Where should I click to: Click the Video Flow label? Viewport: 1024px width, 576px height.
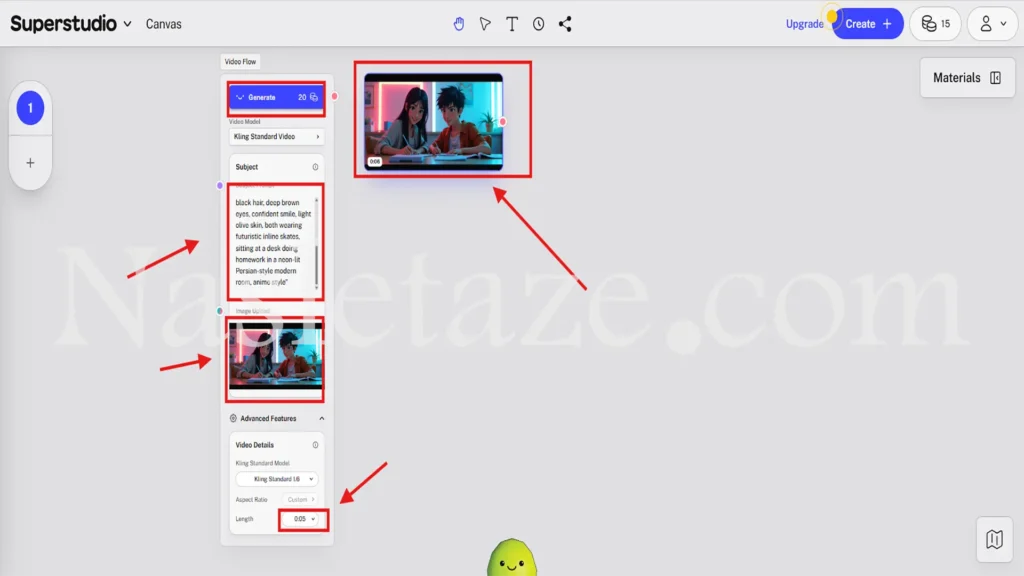[x=240, y=61]
